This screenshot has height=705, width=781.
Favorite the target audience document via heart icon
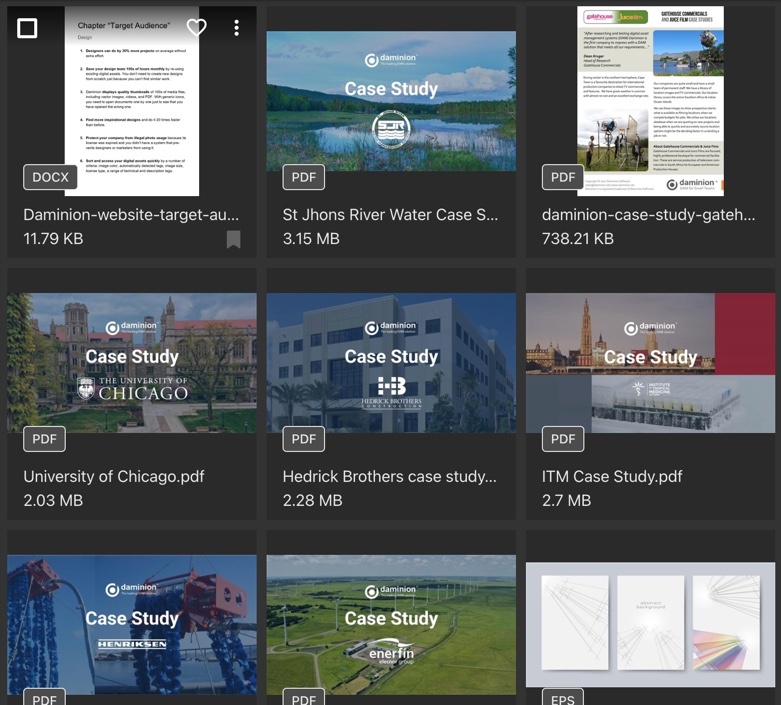coord(197,28)
